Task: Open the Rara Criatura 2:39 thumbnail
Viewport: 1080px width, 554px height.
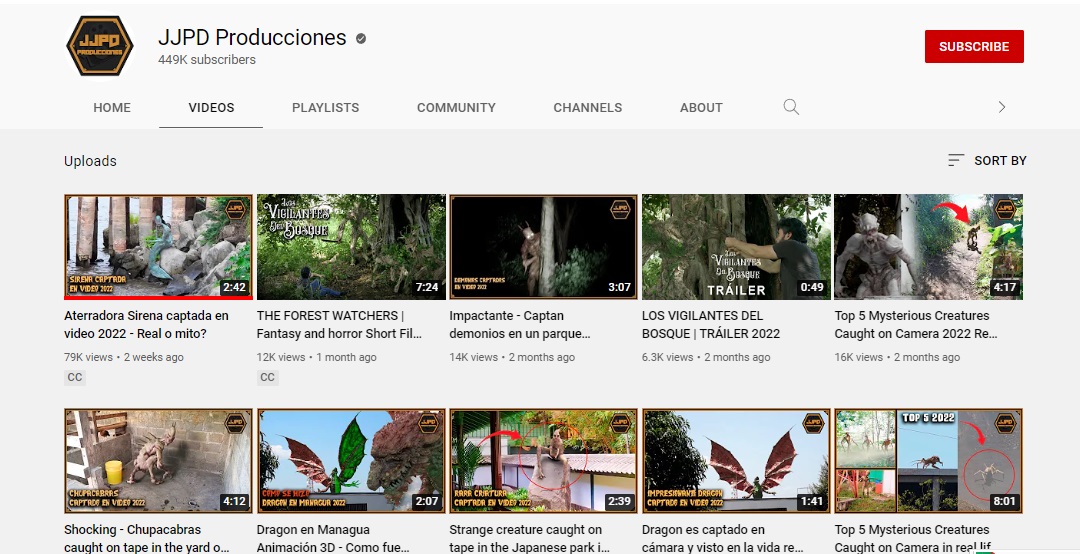Action: pyautogui.click(x=543, y=461)
